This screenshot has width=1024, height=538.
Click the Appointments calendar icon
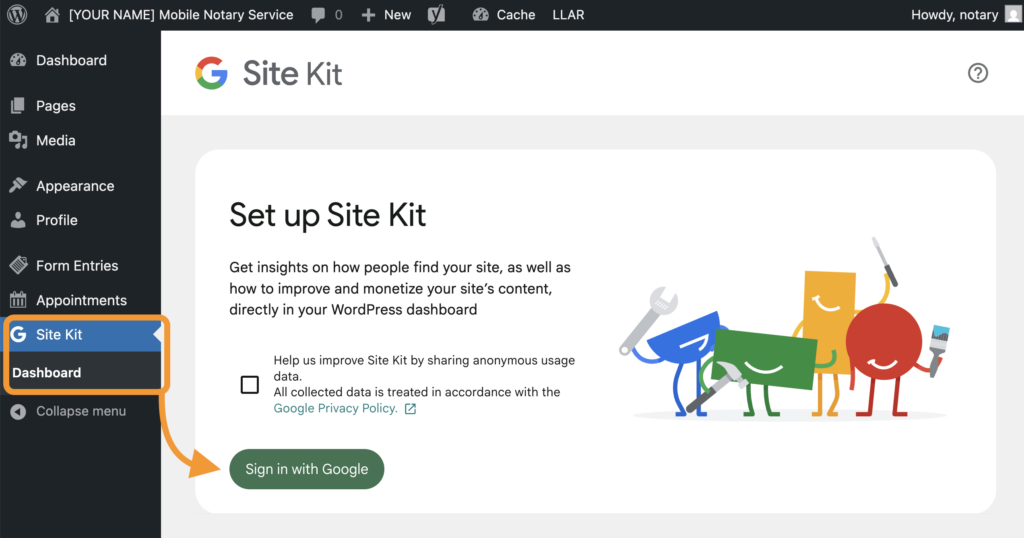tap(18, 300)
